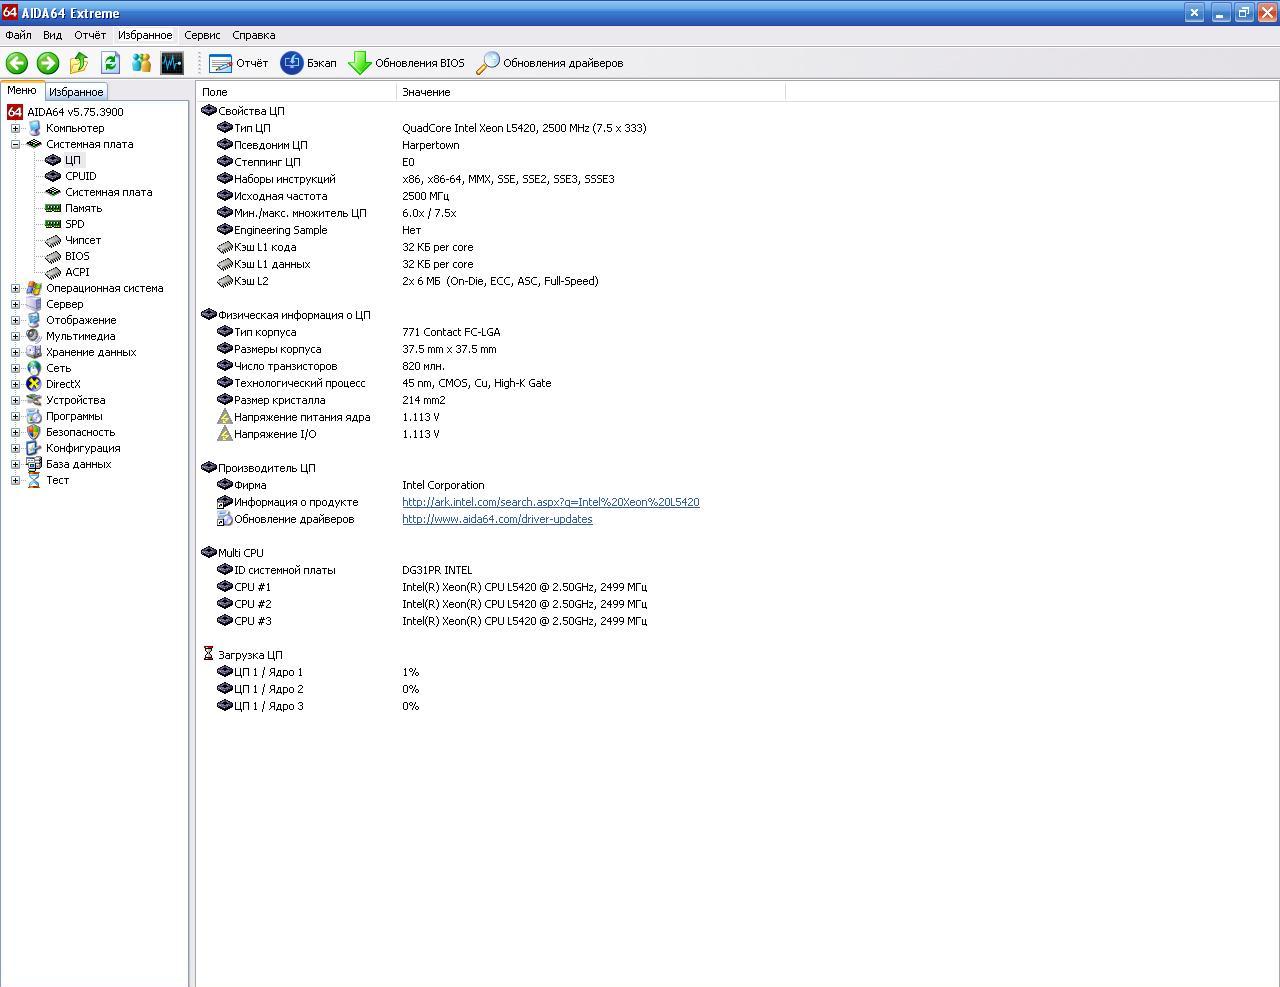The height and width of the screenshot is (987, 1280).
Task: Expand the Операционная система node
Action: tap(15, 288)
